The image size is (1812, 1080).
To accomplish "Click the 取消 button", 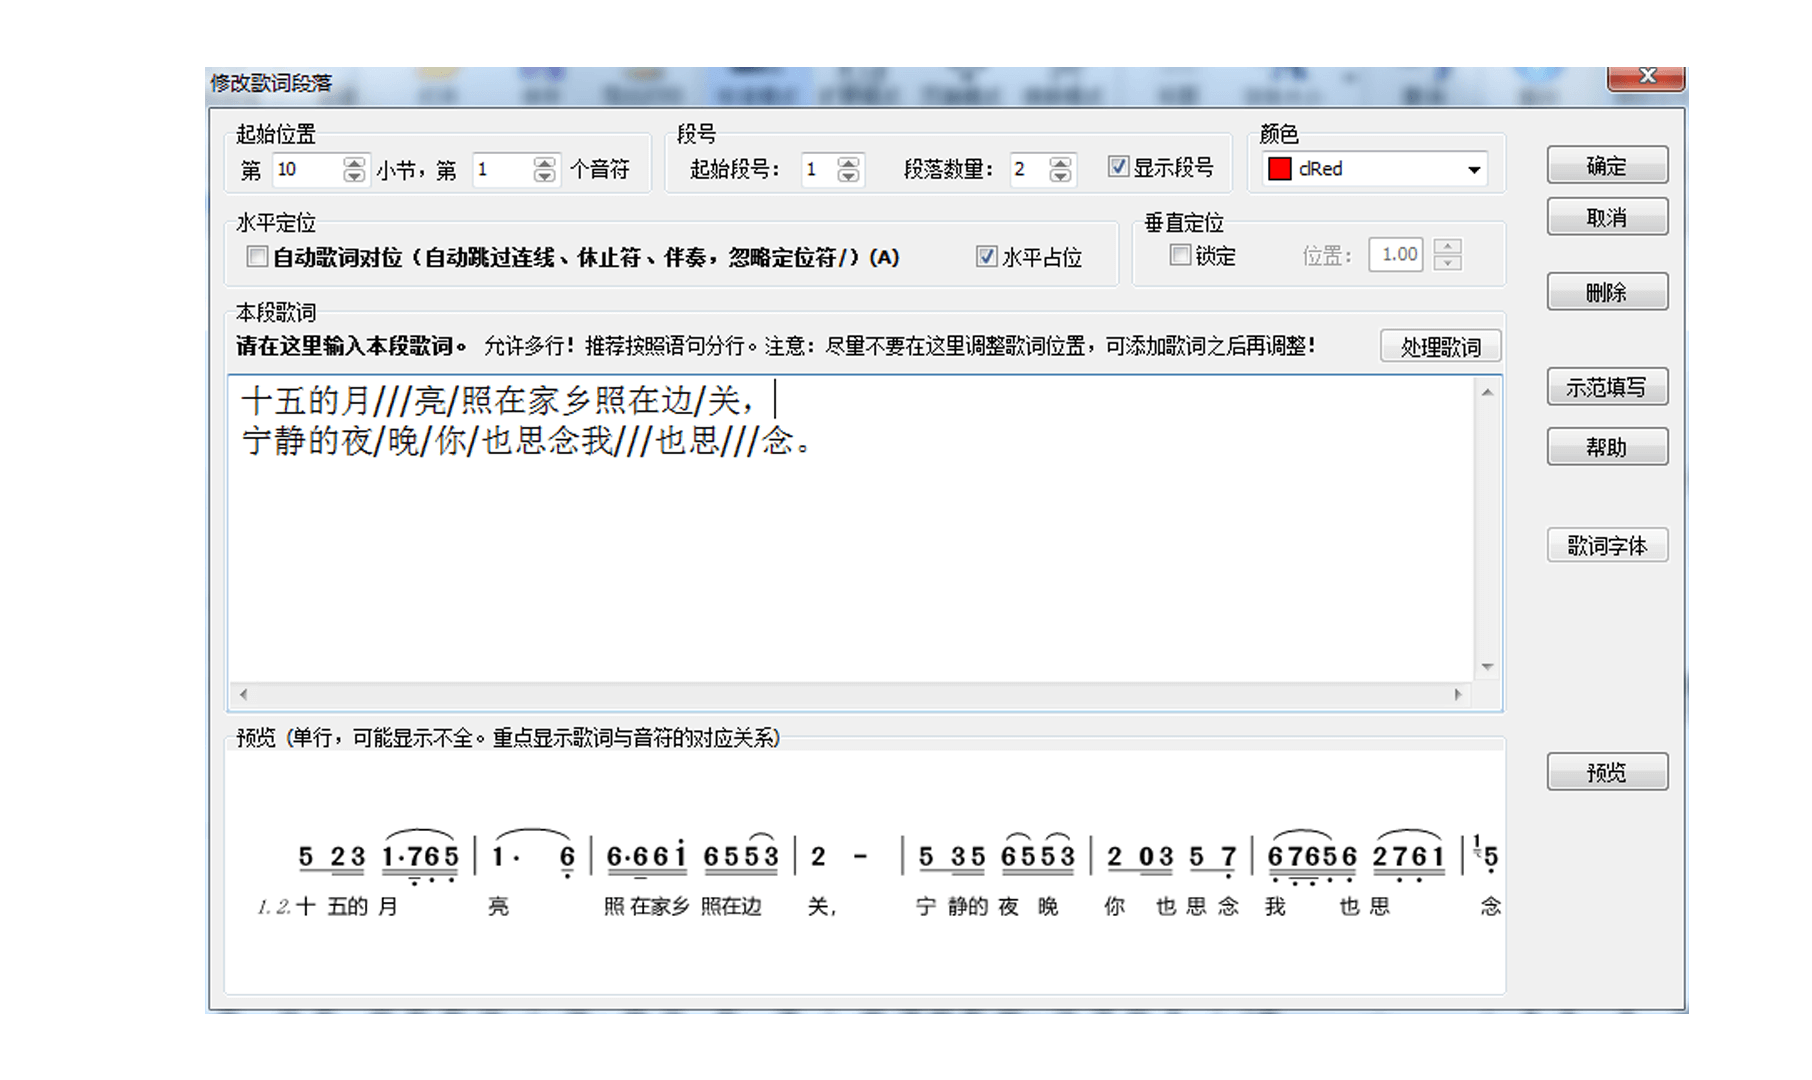I will click(1606, 218).
